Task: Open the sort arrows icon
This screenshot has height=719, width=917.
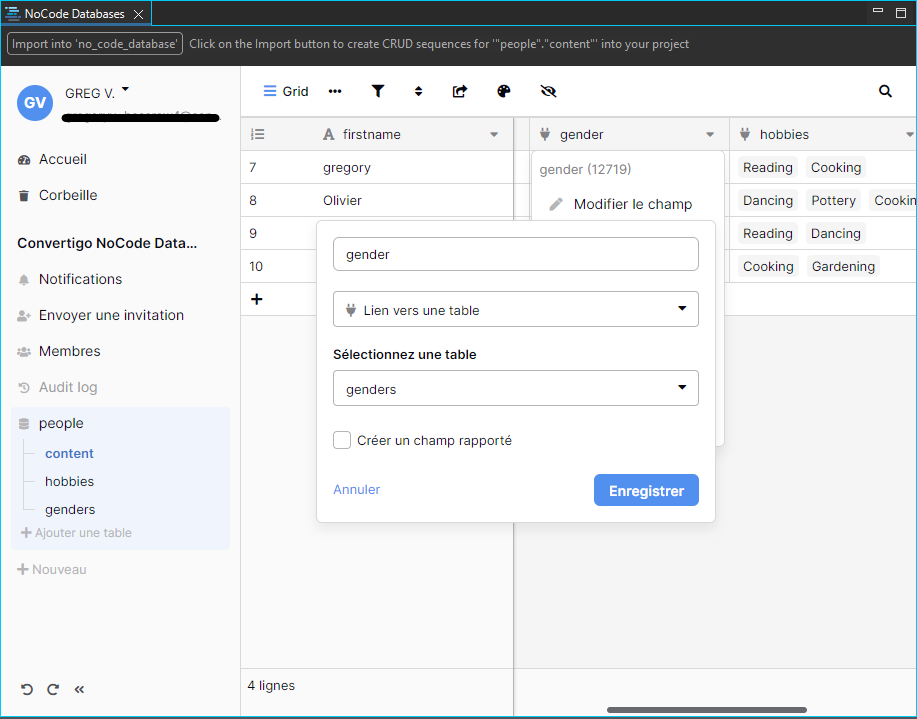Action: click(418, 91)
